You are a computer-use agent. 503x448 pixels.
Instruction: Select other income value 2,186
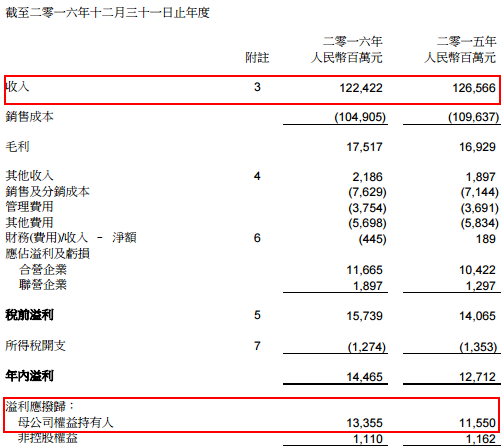(367, 177)
